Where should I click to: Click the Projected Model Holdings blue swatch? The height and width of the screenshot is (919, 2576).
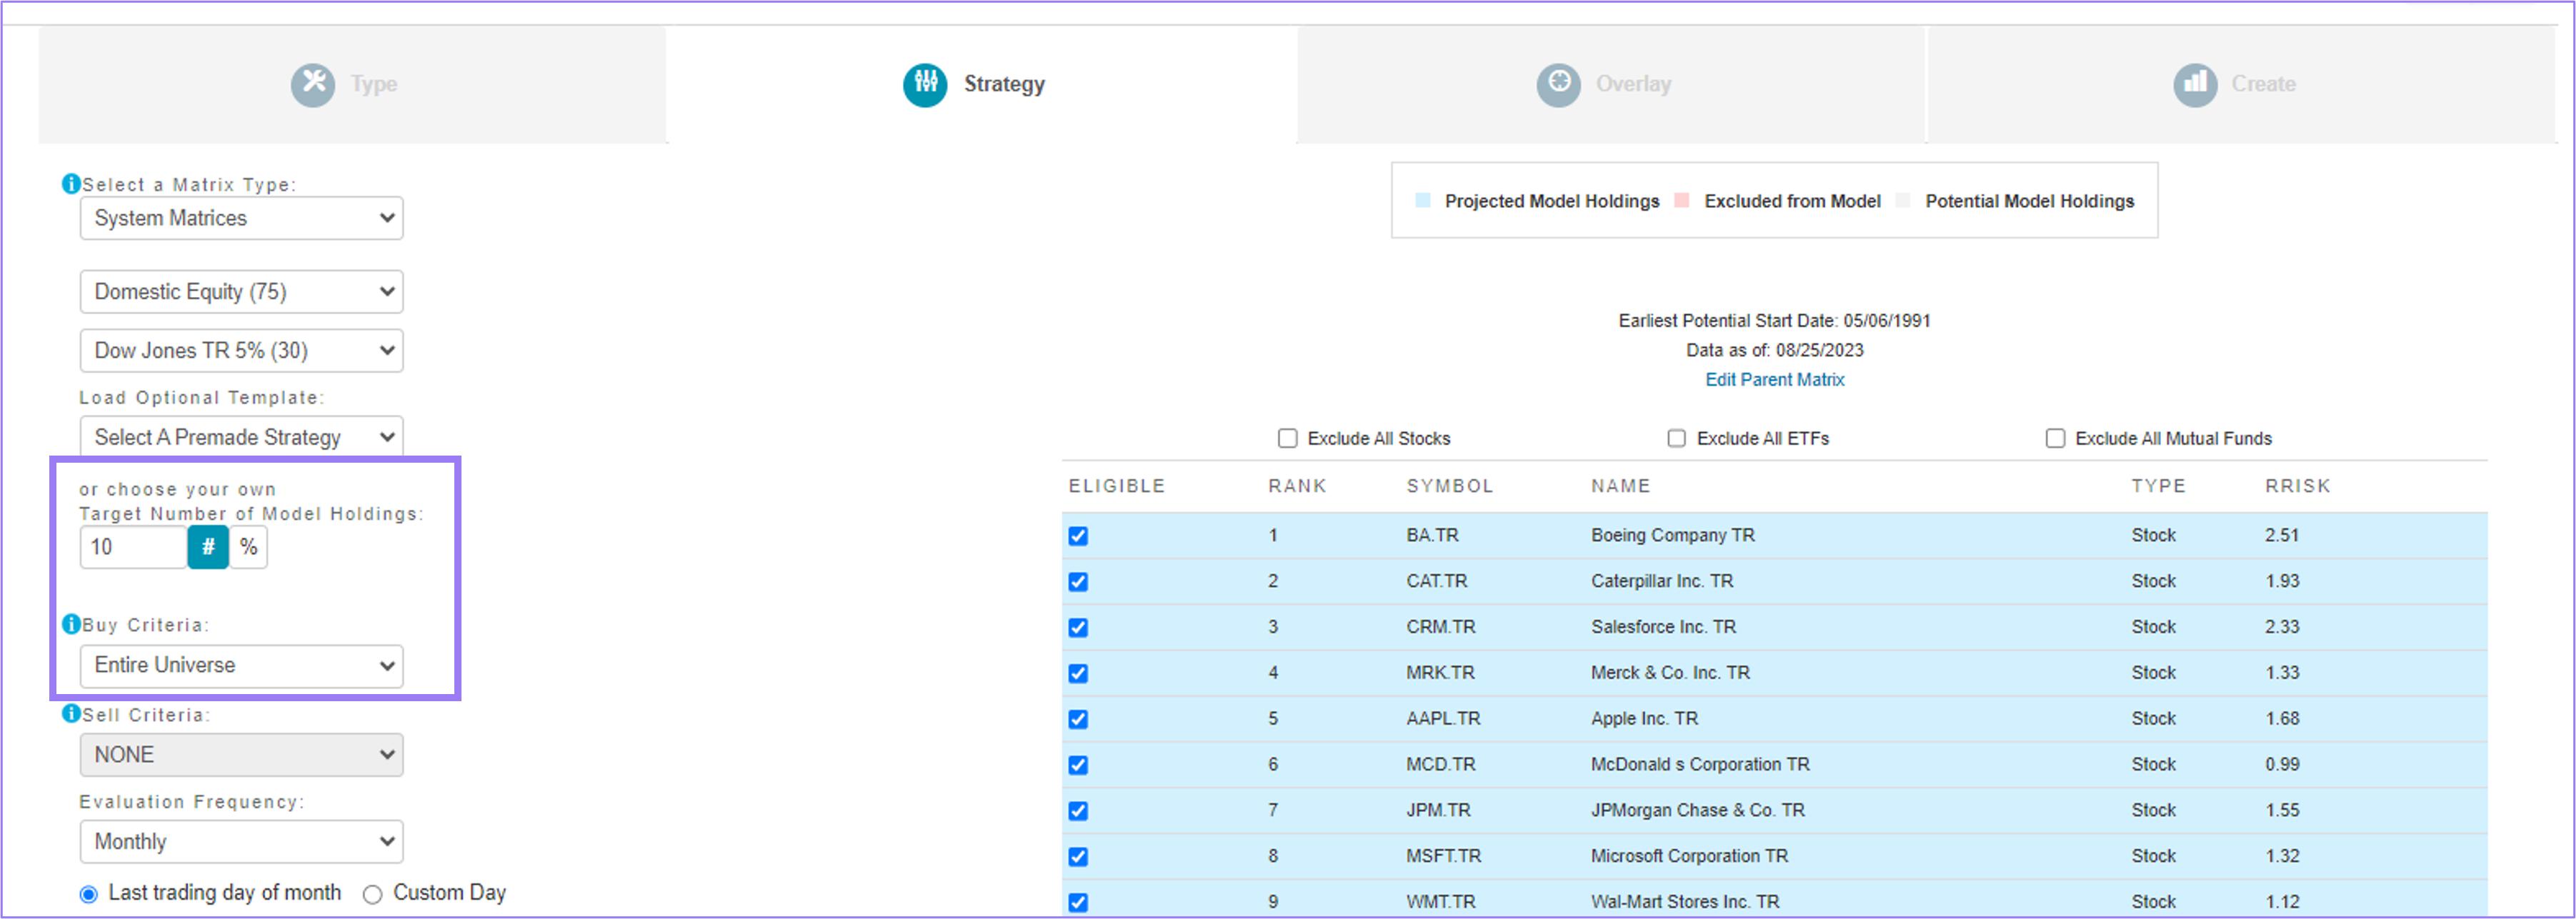pyautogui.click(x=1423, y=201)
